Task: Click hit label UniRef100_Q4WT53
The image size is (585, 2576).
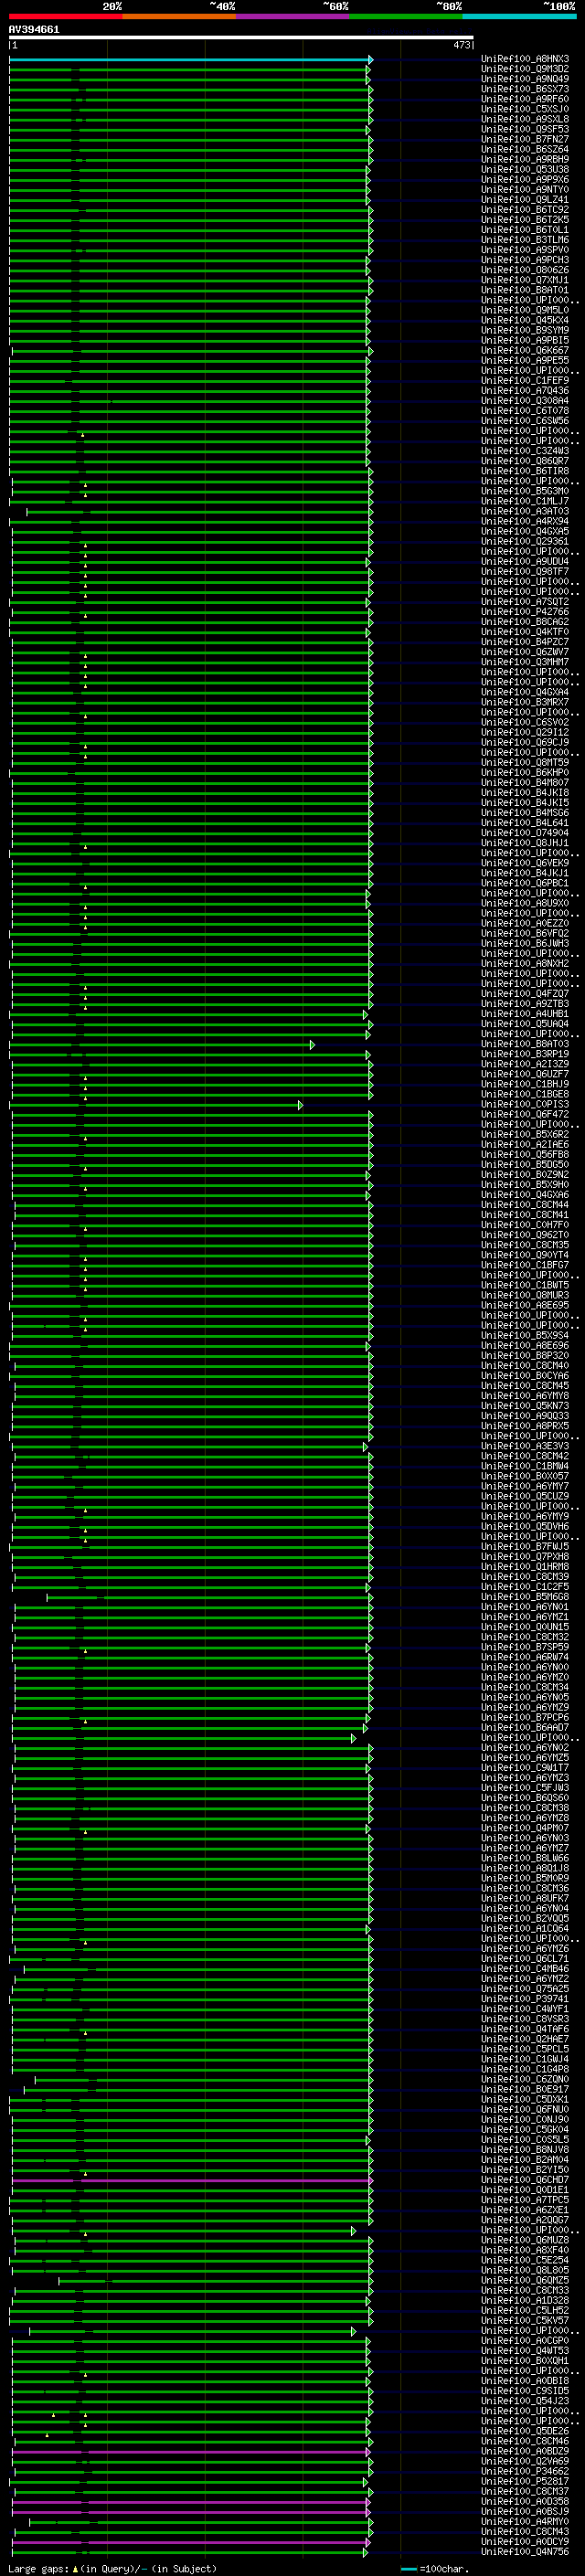Action: tap(525, 2351)
